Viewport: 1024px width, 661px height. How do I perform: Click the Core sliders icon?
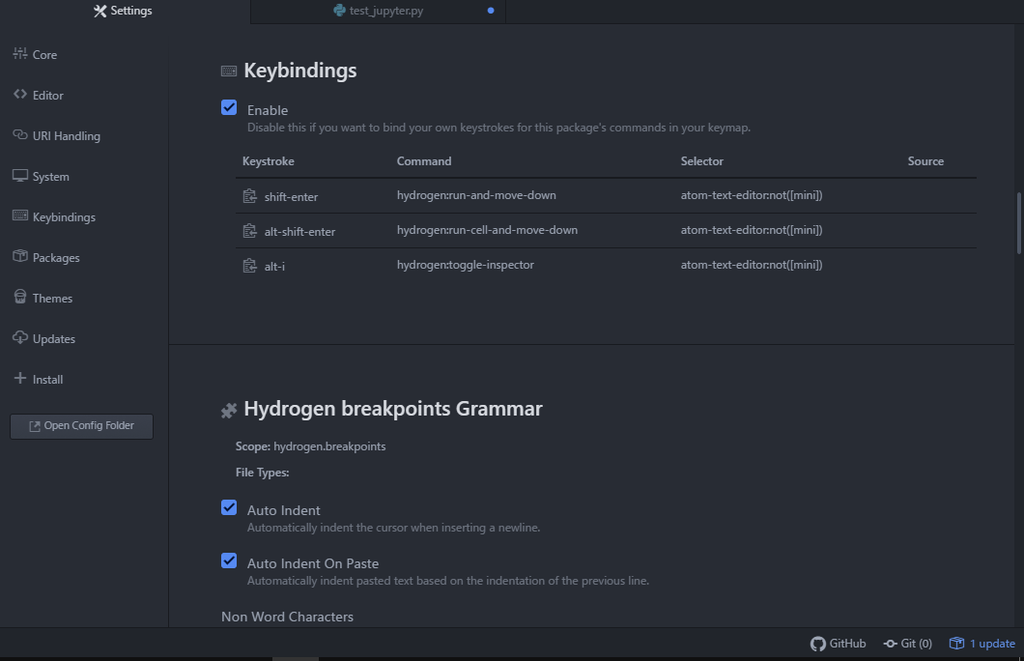(x=20, y=54)
